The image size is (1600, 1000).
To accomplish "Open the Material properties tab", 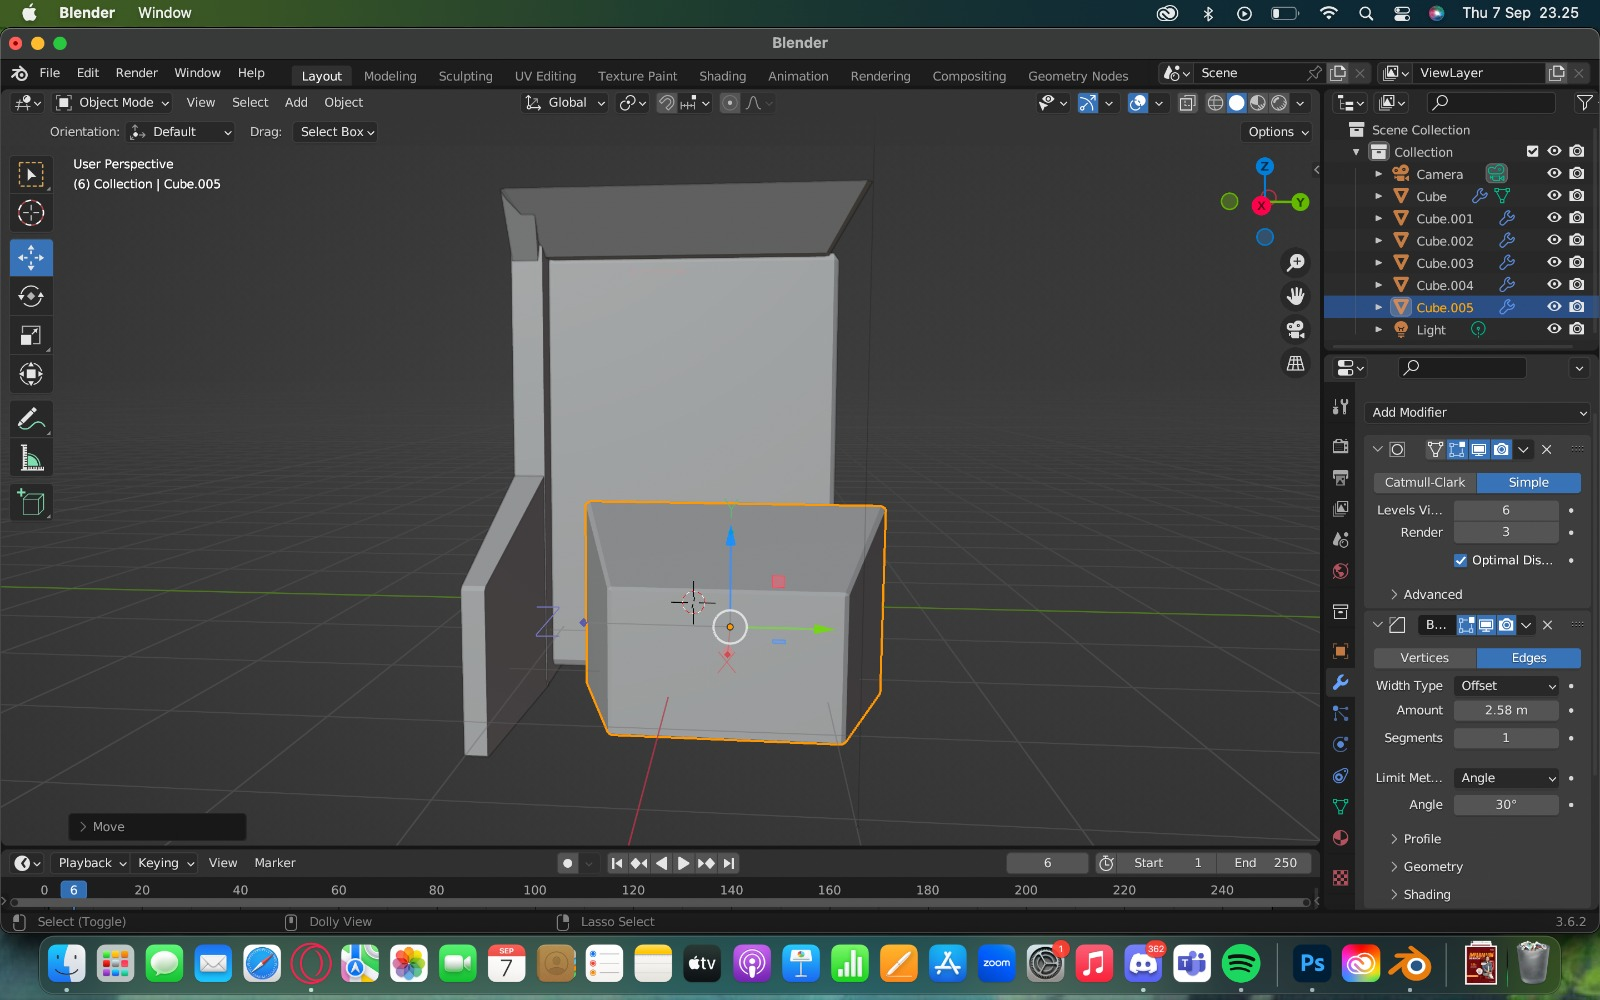I will [x=1341, y=838].
